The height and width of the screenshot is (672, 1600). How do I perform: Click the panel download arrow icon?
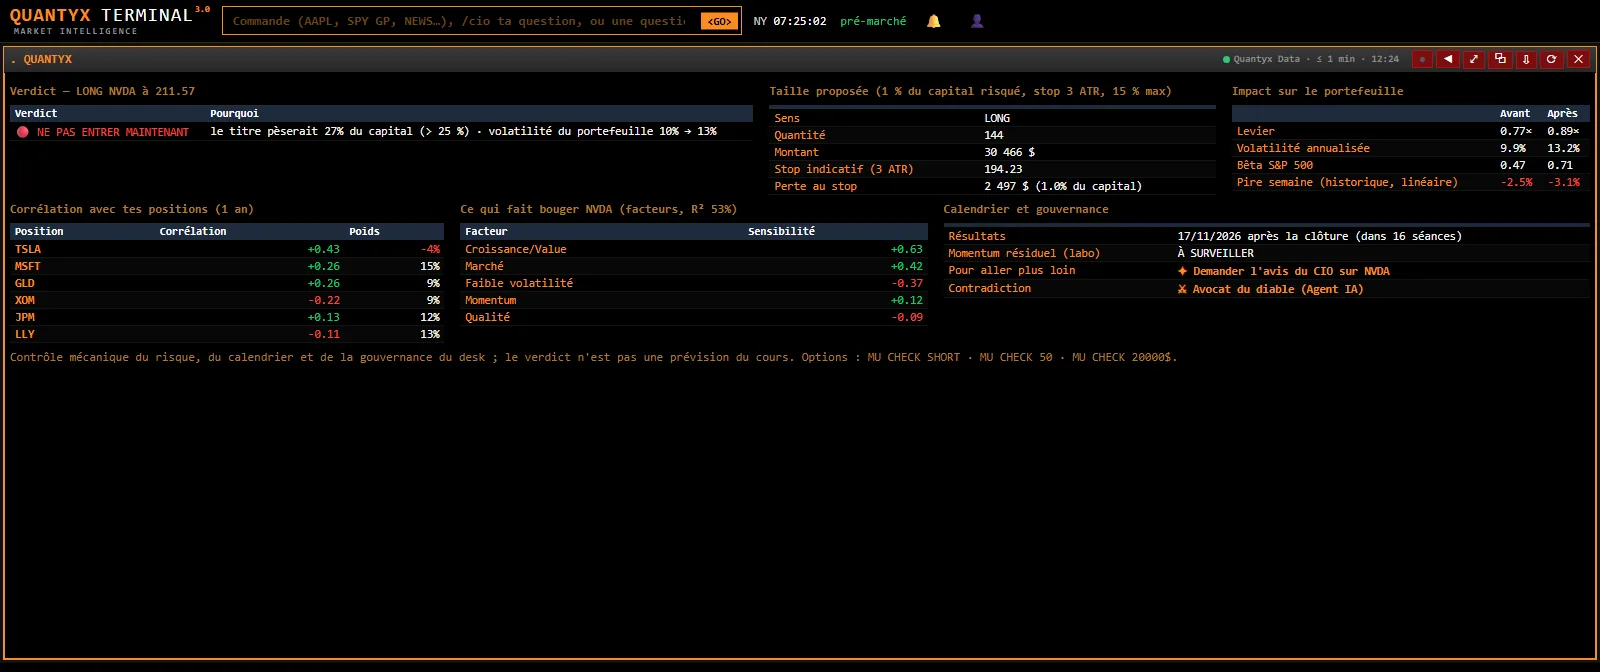[1526, 59]
